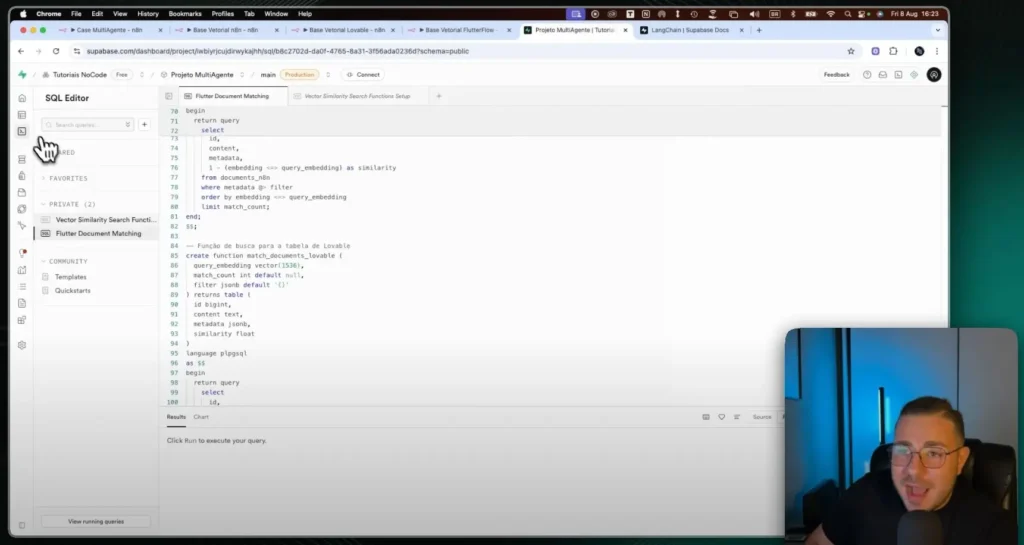Screen dimensions: 1024x545
Task: Open the Table Editor sidebar icon
Action: (x=22, y=115)
